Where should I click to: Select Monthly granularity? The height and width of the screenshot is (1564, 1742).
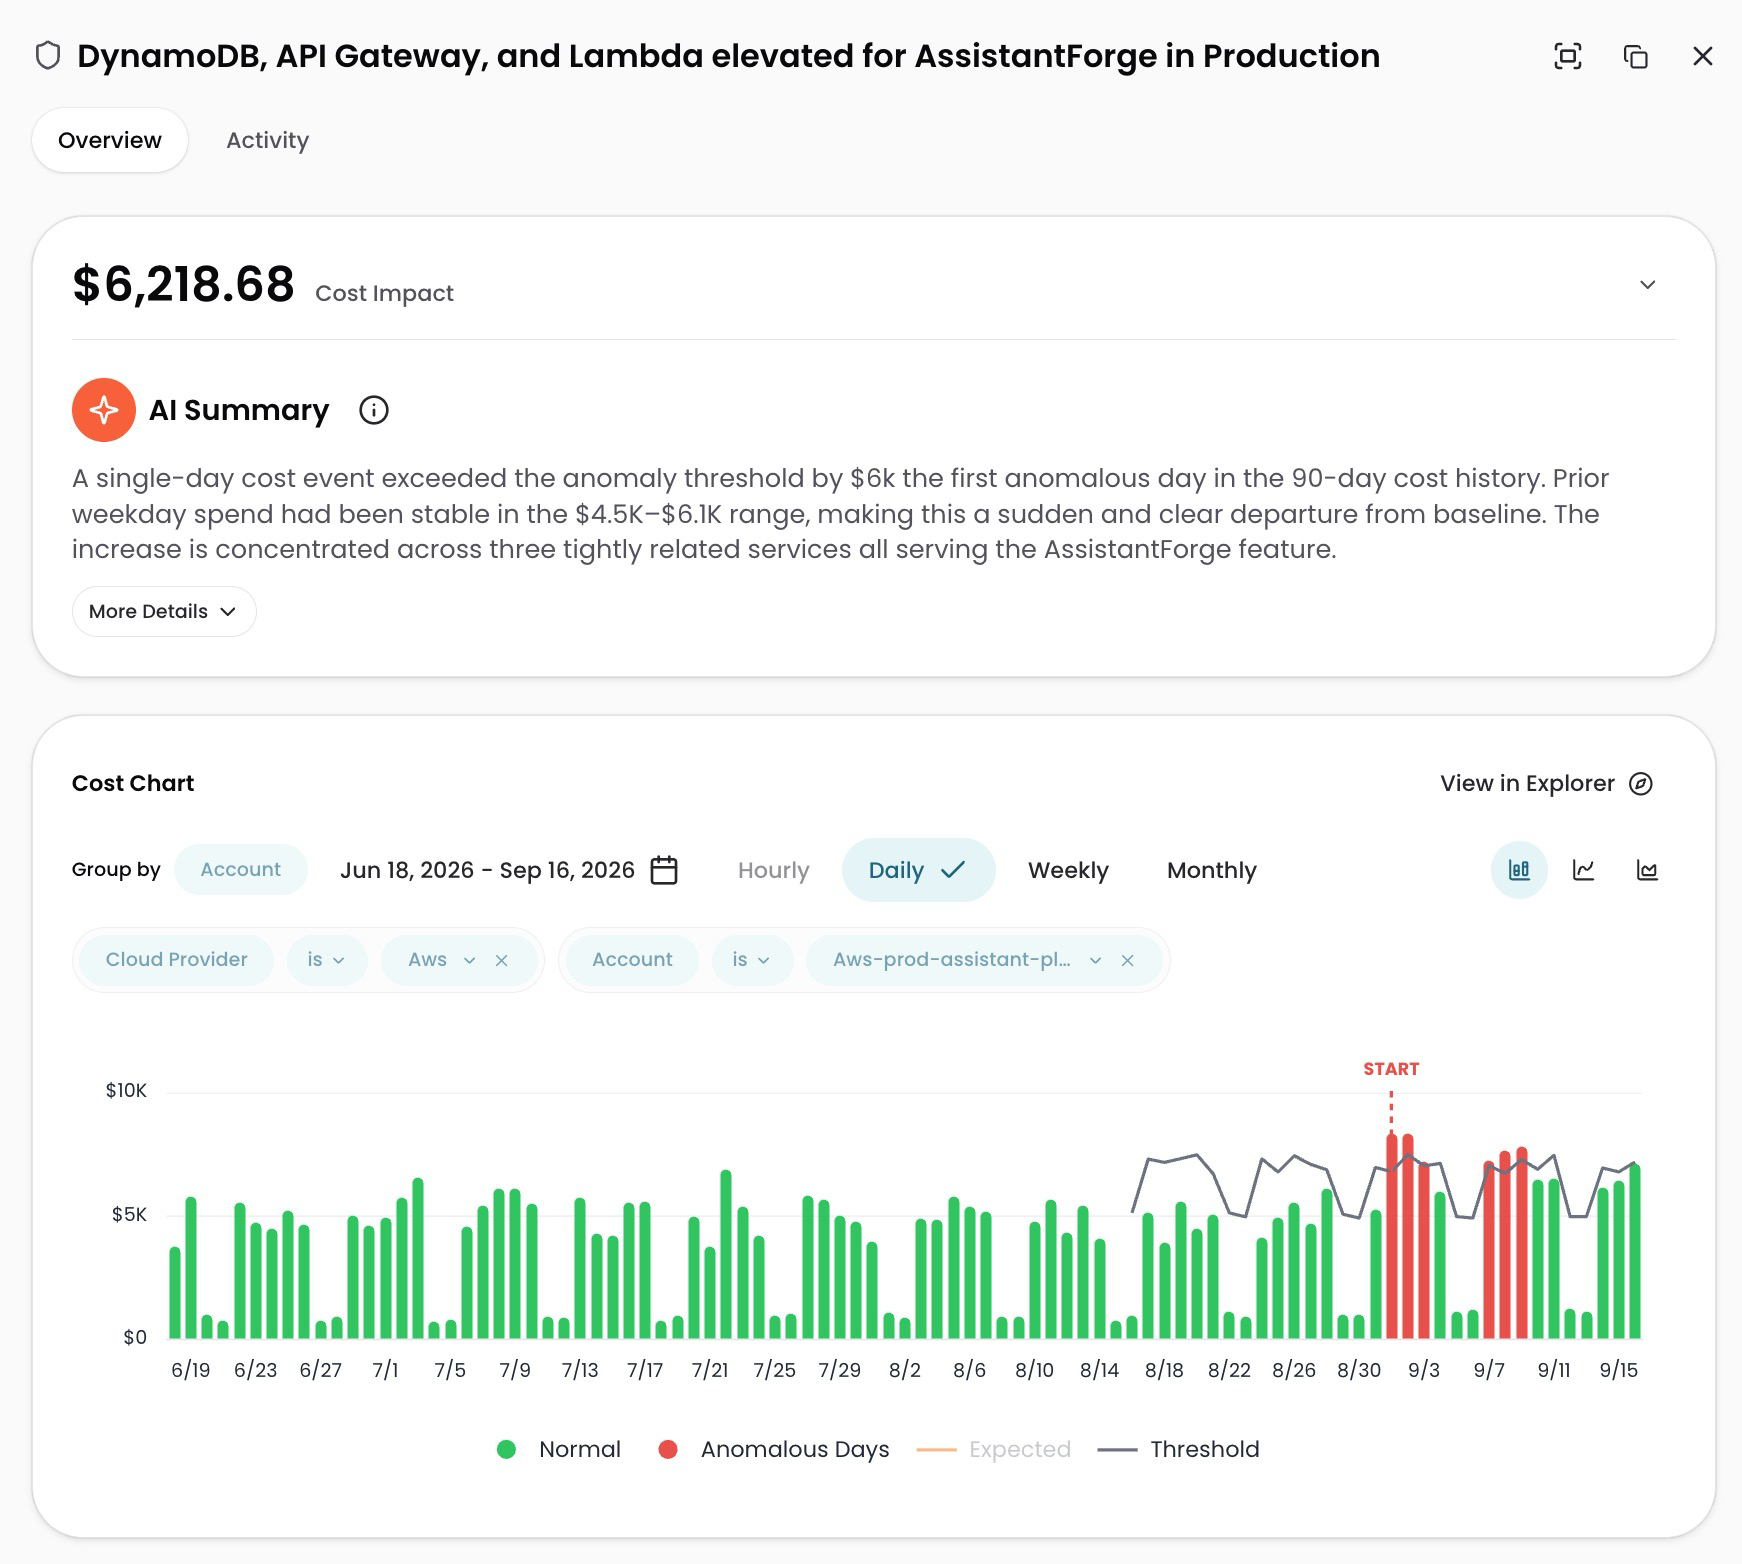click(1211, 871)
